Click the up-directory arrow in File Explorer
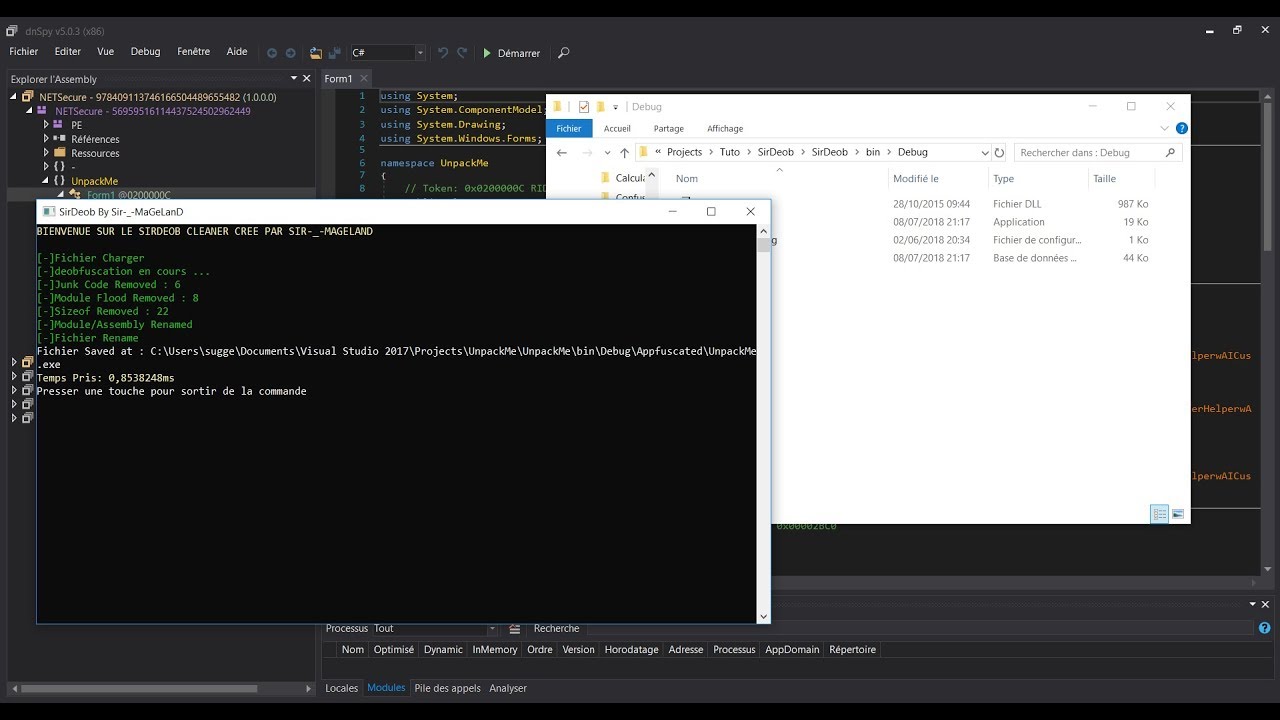 (x=625, y=153)
